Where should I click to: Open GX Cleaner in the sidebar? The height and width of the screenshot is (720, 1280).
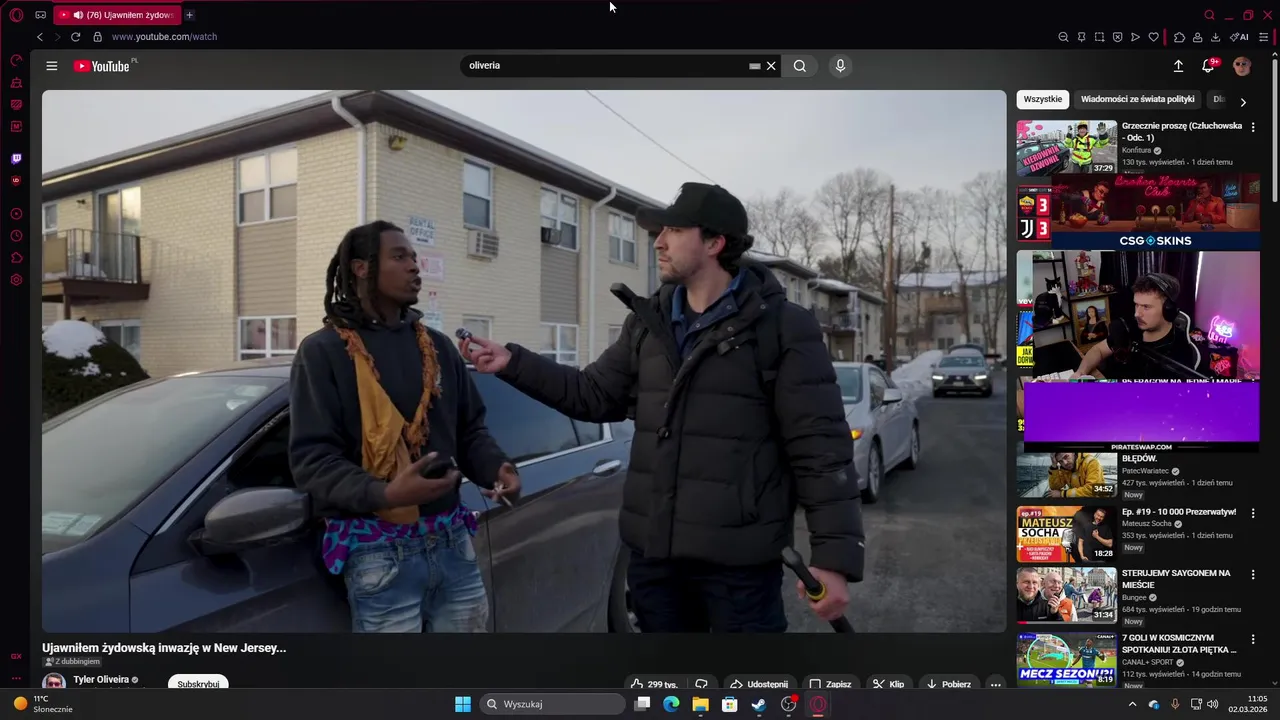tap(16, 83)
